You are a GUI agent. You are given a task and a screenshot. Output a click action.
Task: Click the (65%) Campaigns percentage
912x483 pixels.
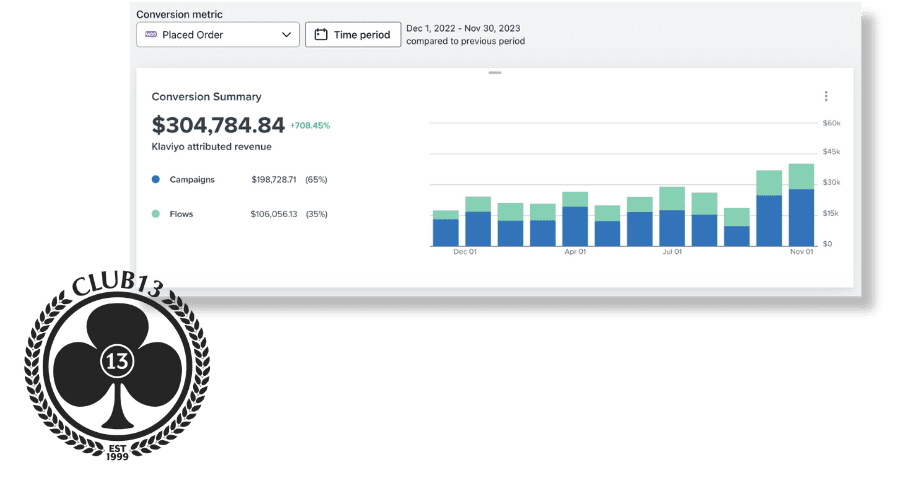click(316, 179)
